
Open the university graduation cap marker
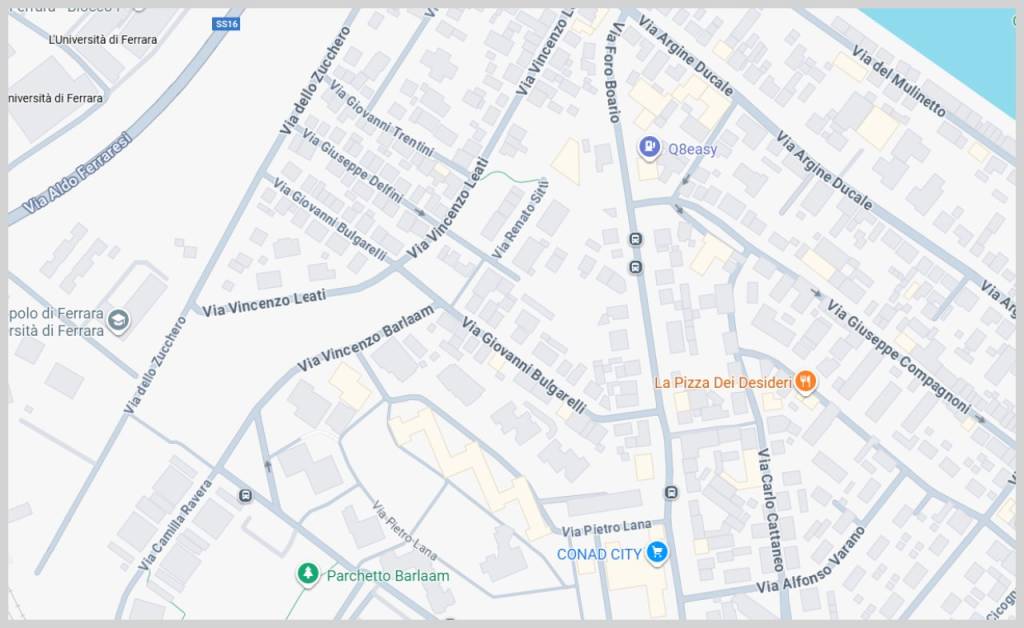point(118,321)
